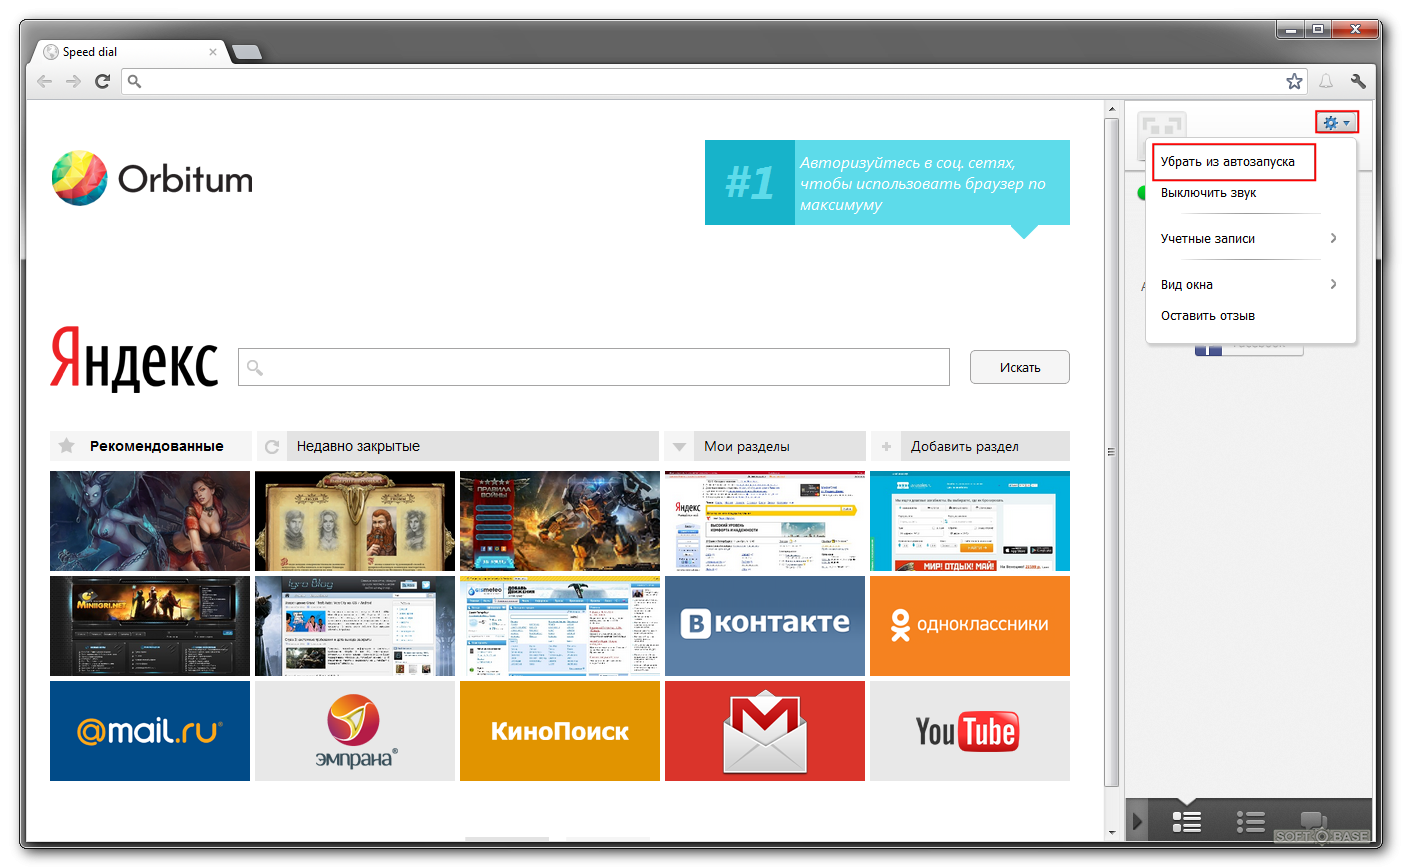This screenshot has height=868, width=1402.
Task: Focus the Yandex search input
Action: [x=594, y=367]
